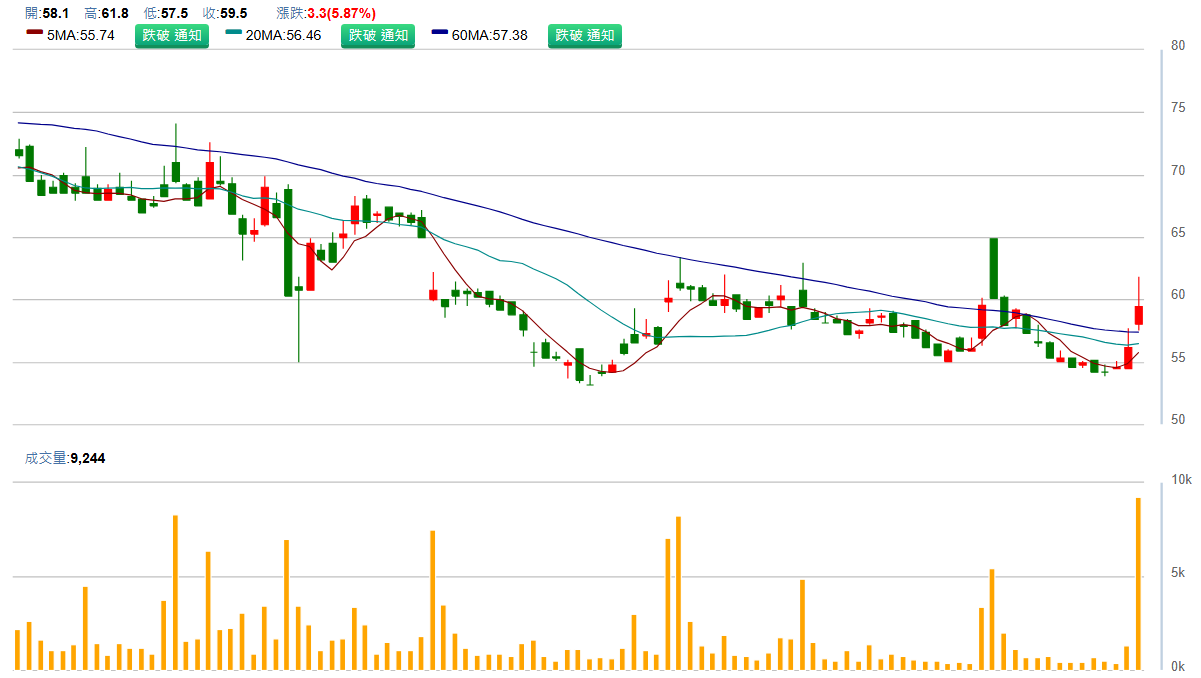This screenshot has width=1201, height=678.
Task: Click the teal 20MA legend swatch
Action: tap(234, 33)
